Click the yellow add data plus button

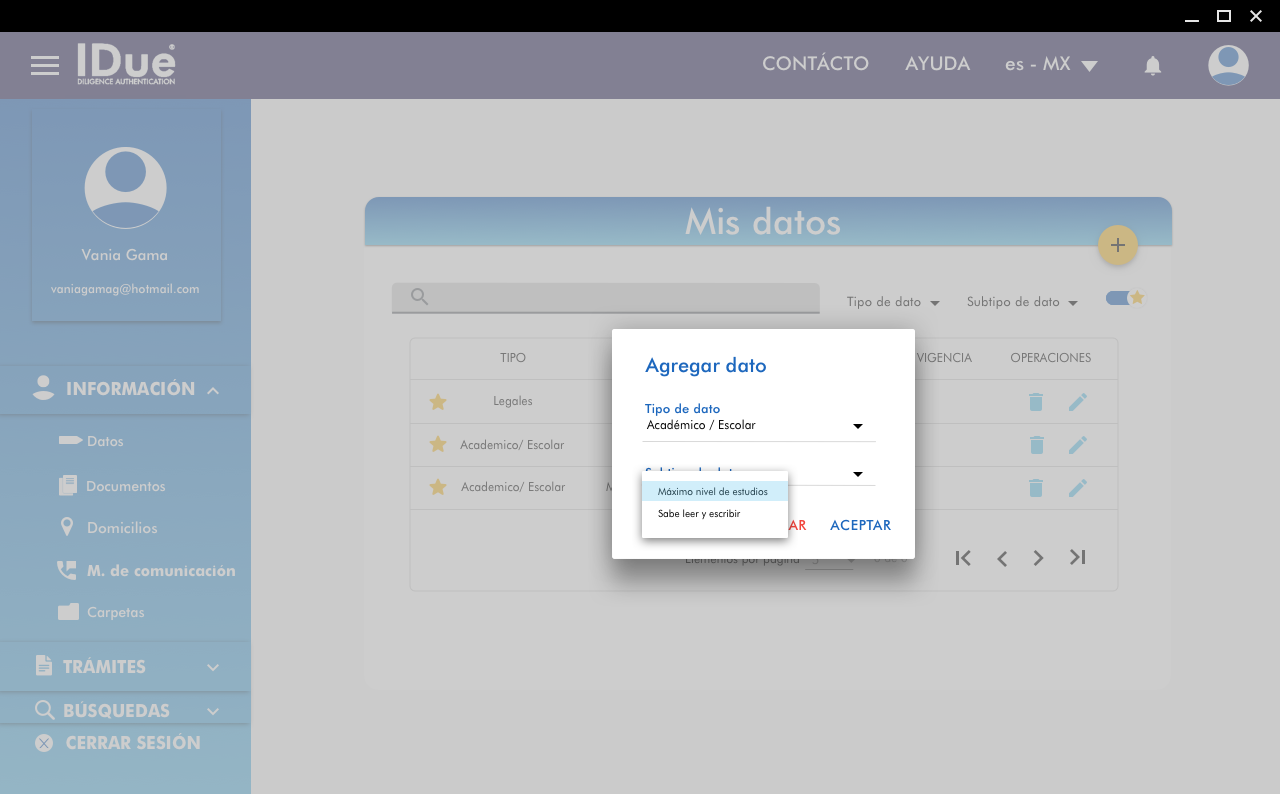pos(1117,245)
